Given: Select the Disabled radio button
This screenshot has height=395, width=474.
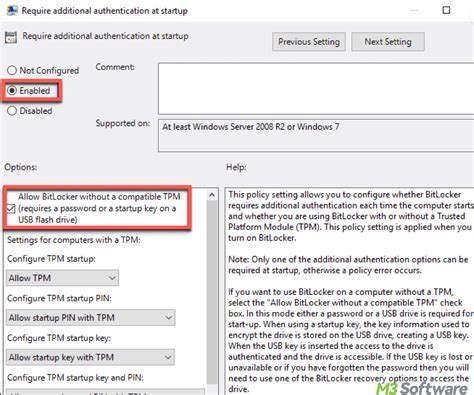Looking at the screenshot, I should point(12,111).
